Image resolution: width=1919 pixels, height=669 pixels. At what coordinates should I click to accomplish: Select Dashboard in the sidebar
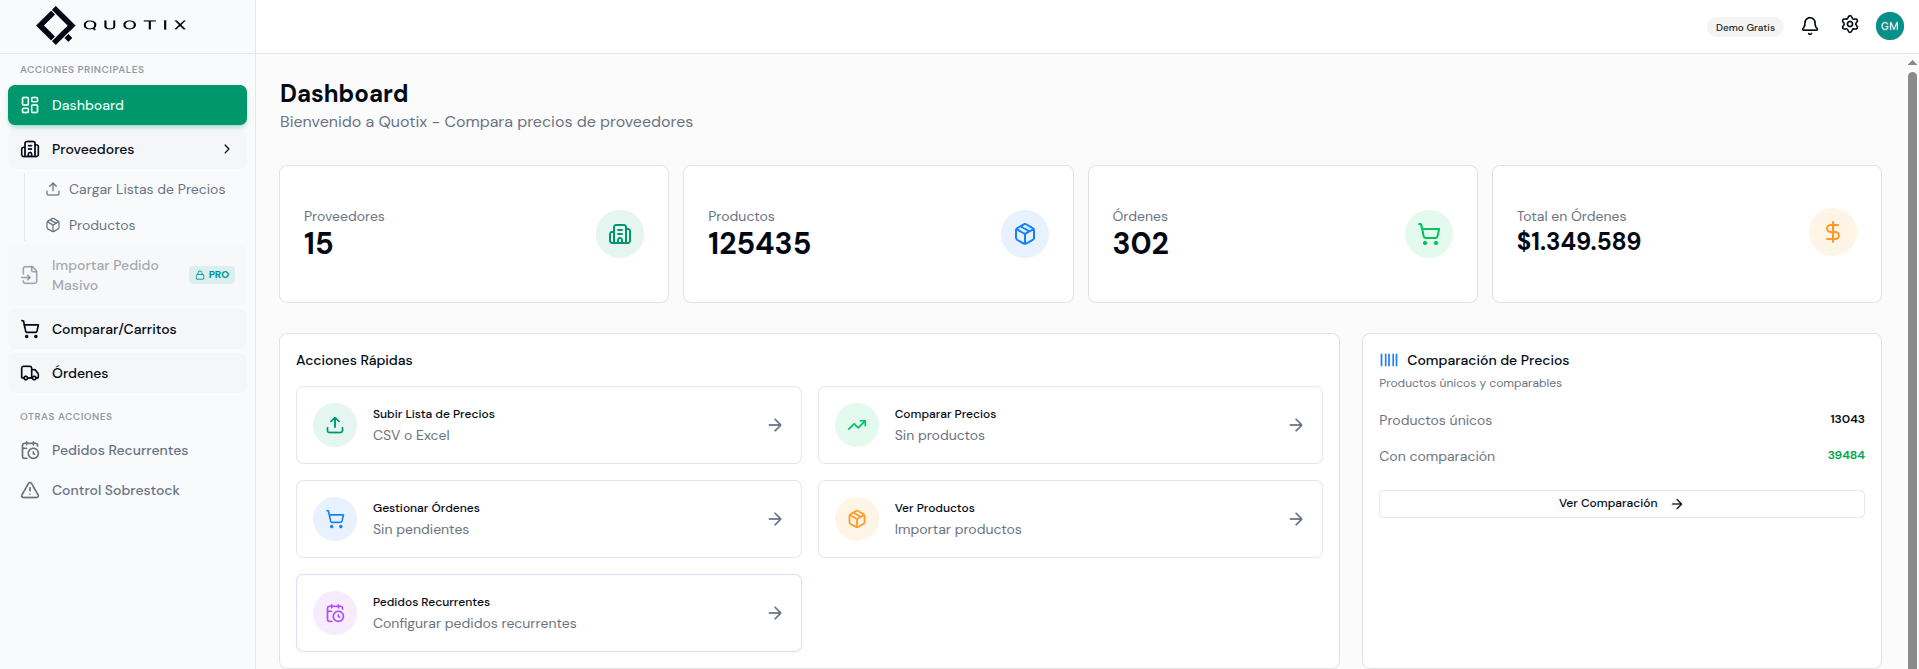127,105
